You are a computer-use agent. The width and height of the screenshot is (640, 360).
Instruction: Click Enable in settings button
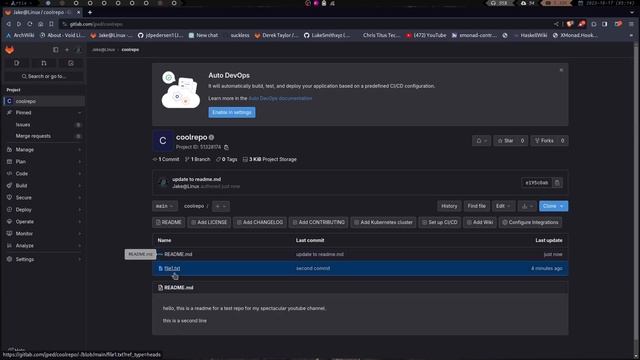[x=232, y=113]
